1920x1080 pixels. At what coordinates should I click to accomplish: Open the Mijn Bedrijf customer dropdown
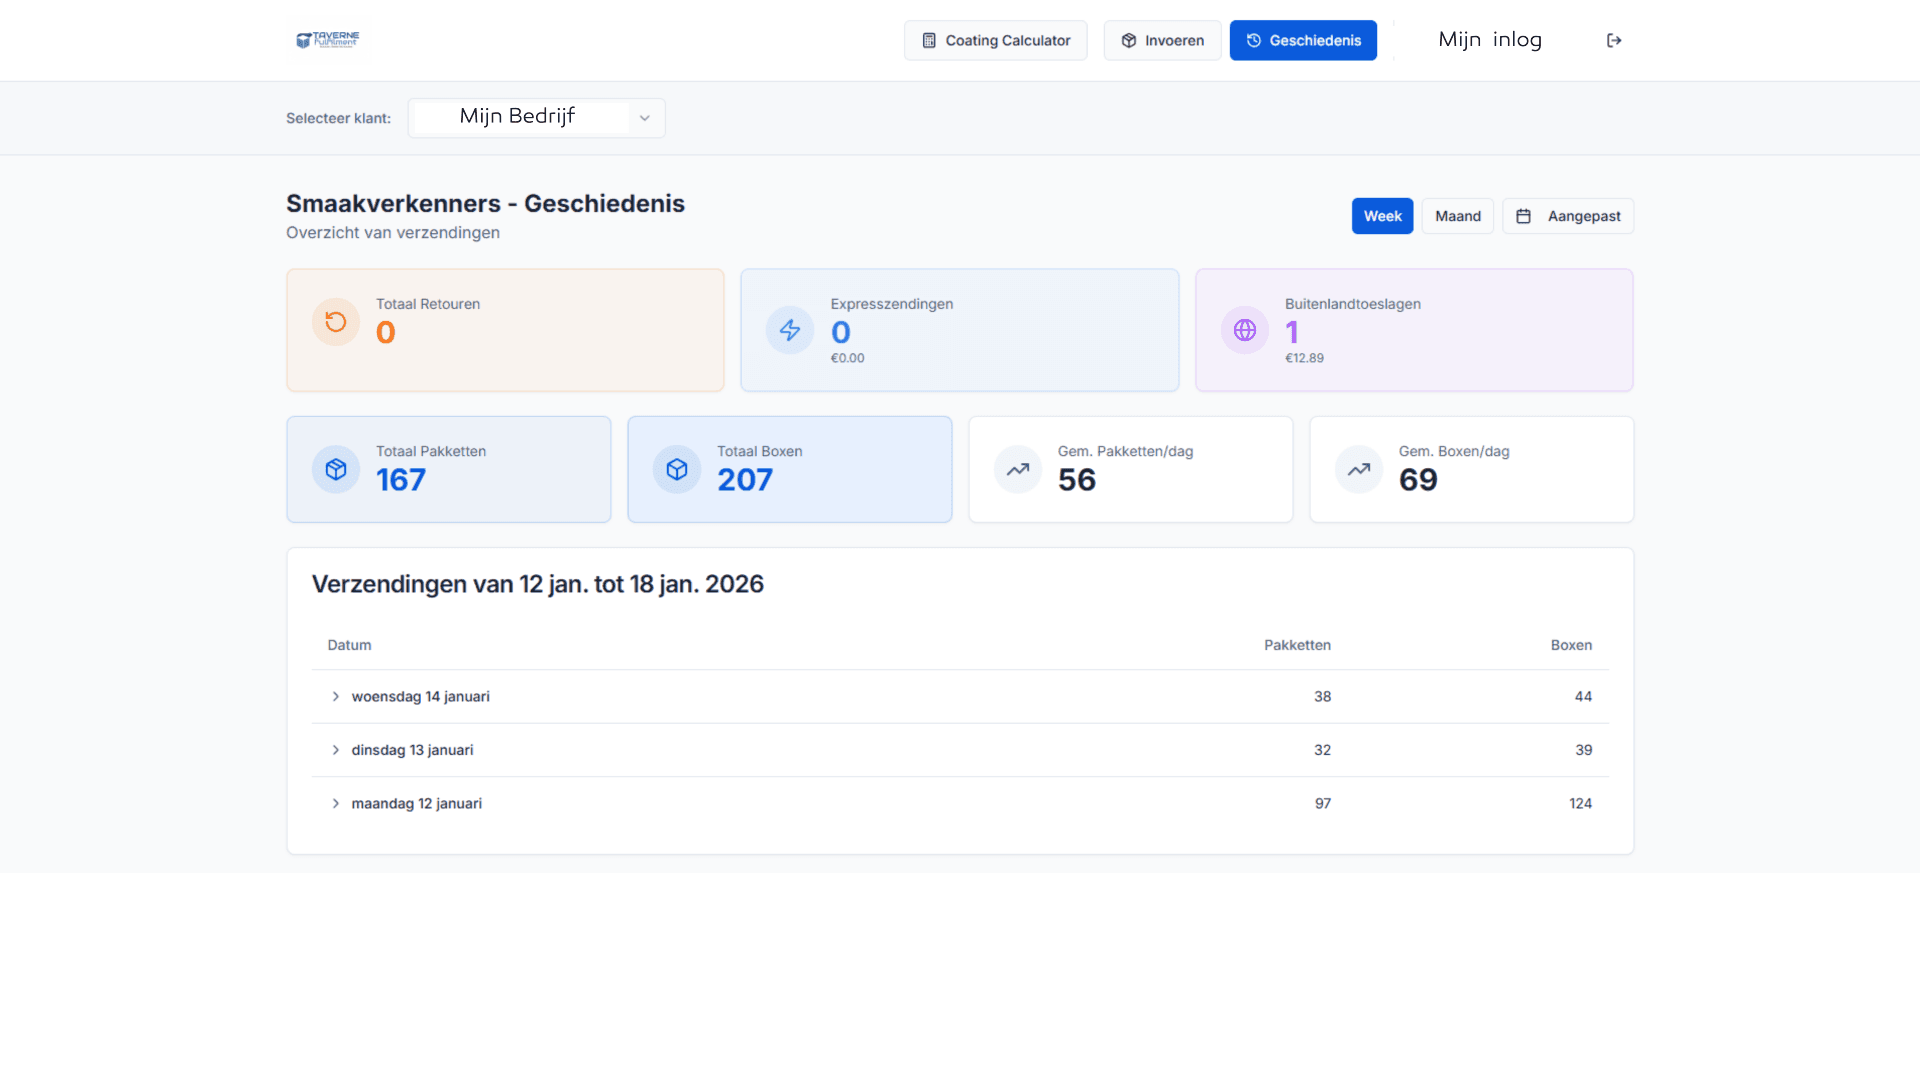click(536, 118)
